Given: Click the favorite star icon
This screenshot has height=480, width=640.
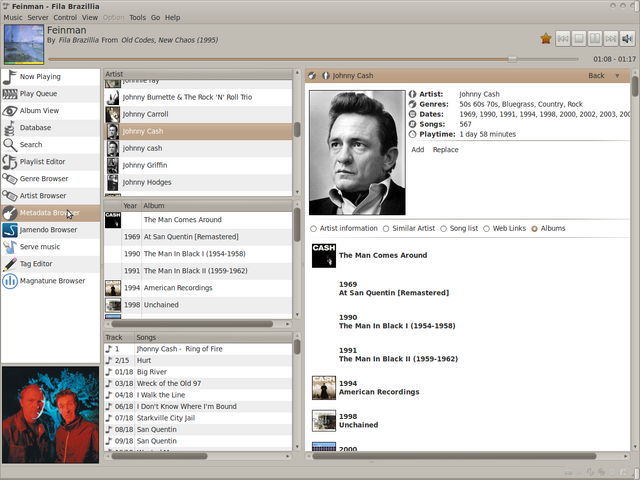Looking at the screenshot, I should [546, 39].
